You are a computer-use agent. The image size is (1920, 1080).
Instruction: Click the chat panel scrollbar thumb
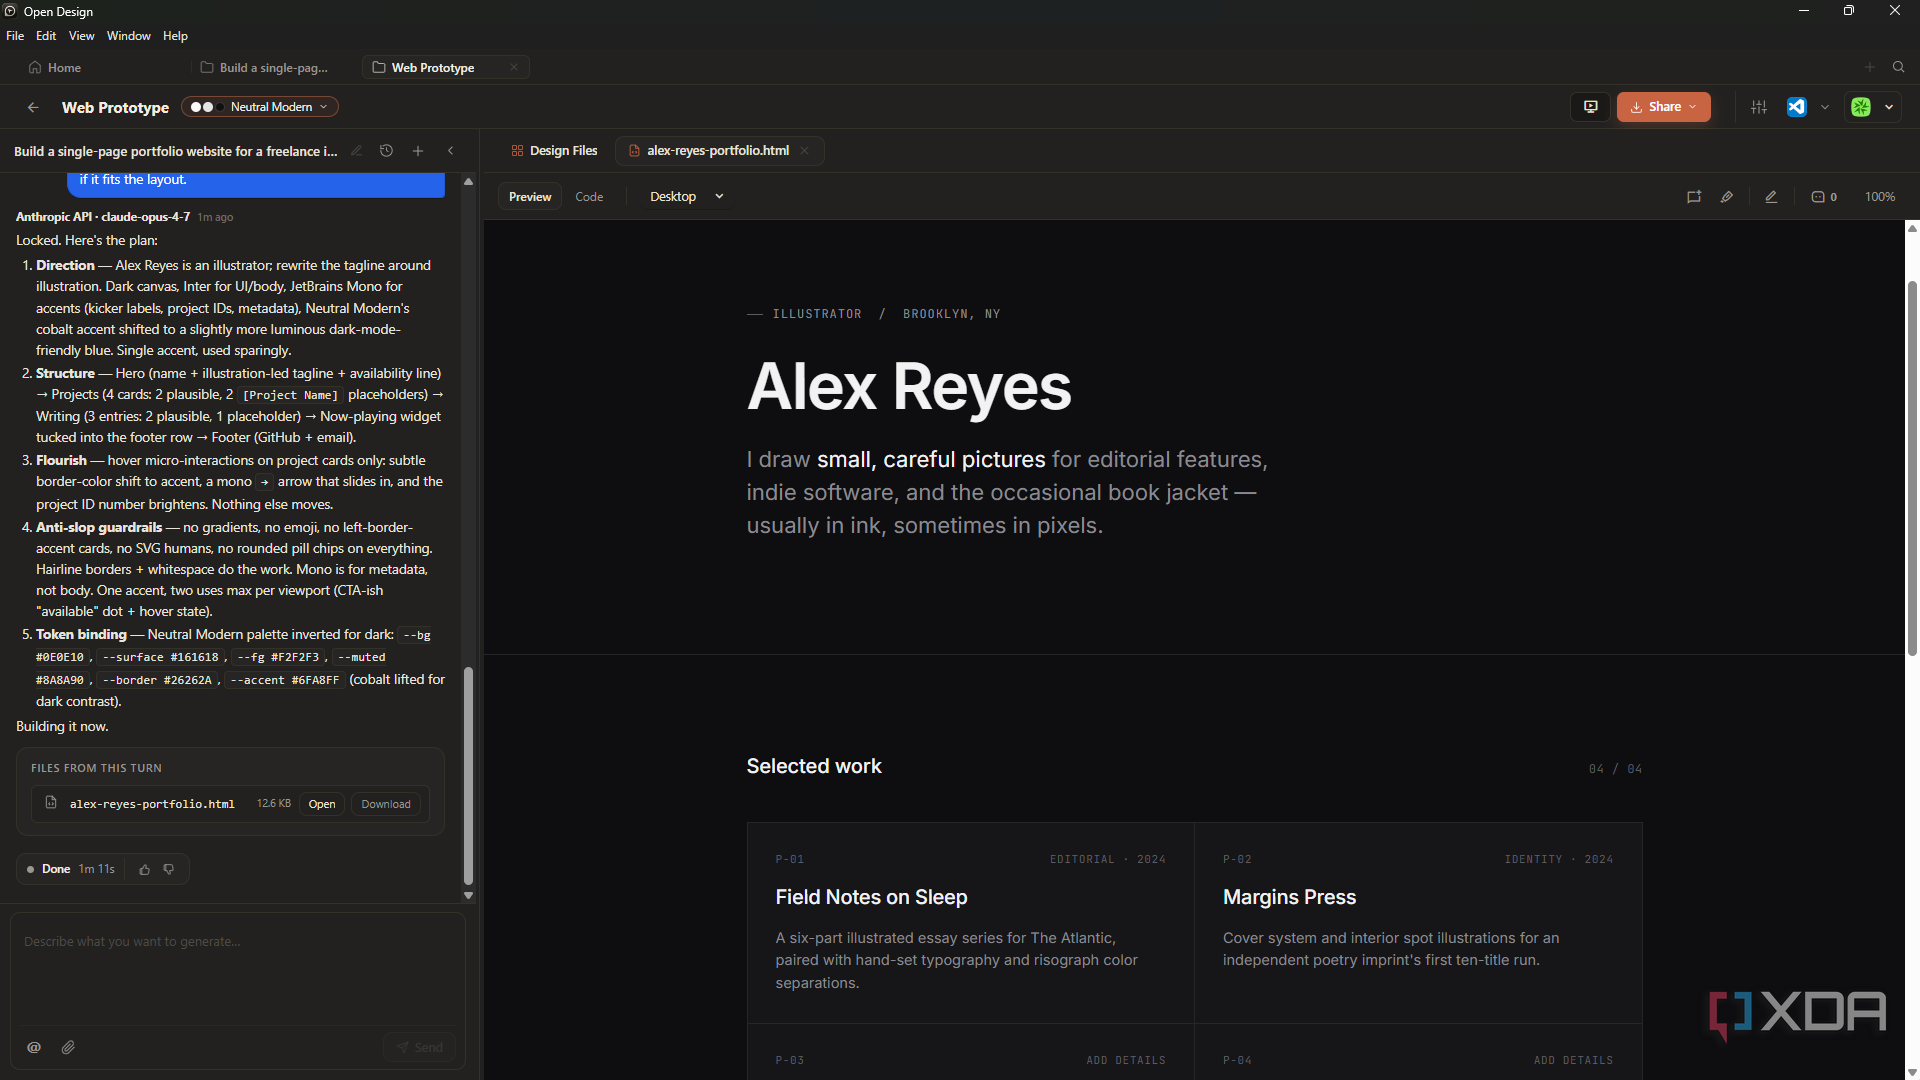[468, 775]
